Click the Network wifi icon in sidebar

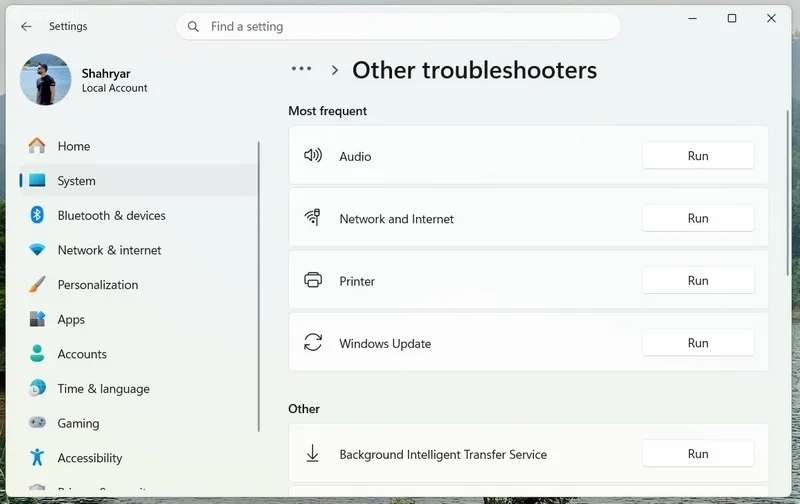[x=37, y=250]
